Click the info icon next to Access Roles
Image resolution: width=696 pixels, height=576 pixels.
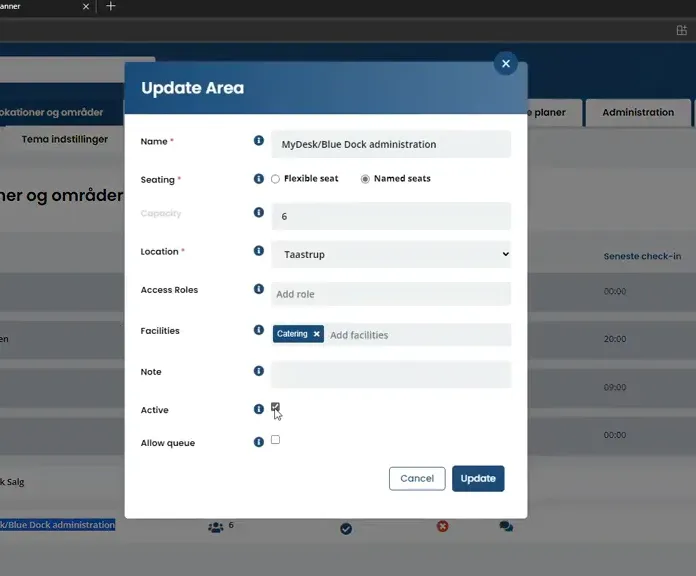pos(259,289)
